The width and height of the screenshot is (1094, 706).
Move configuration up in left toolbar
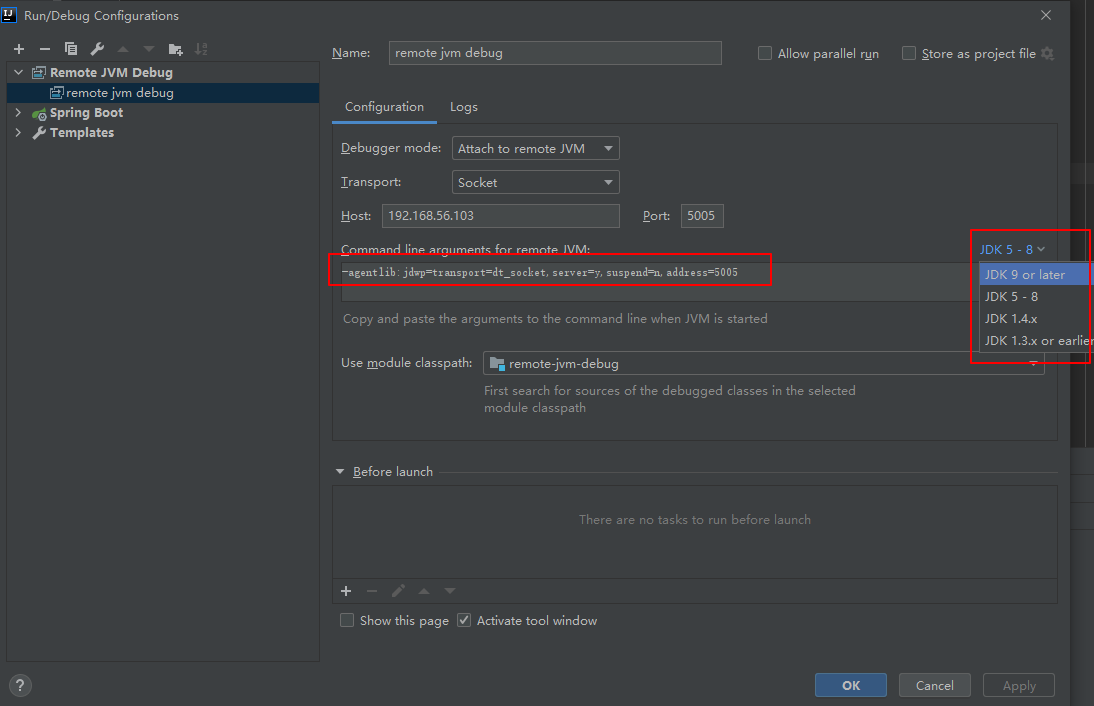click(123, 49)
